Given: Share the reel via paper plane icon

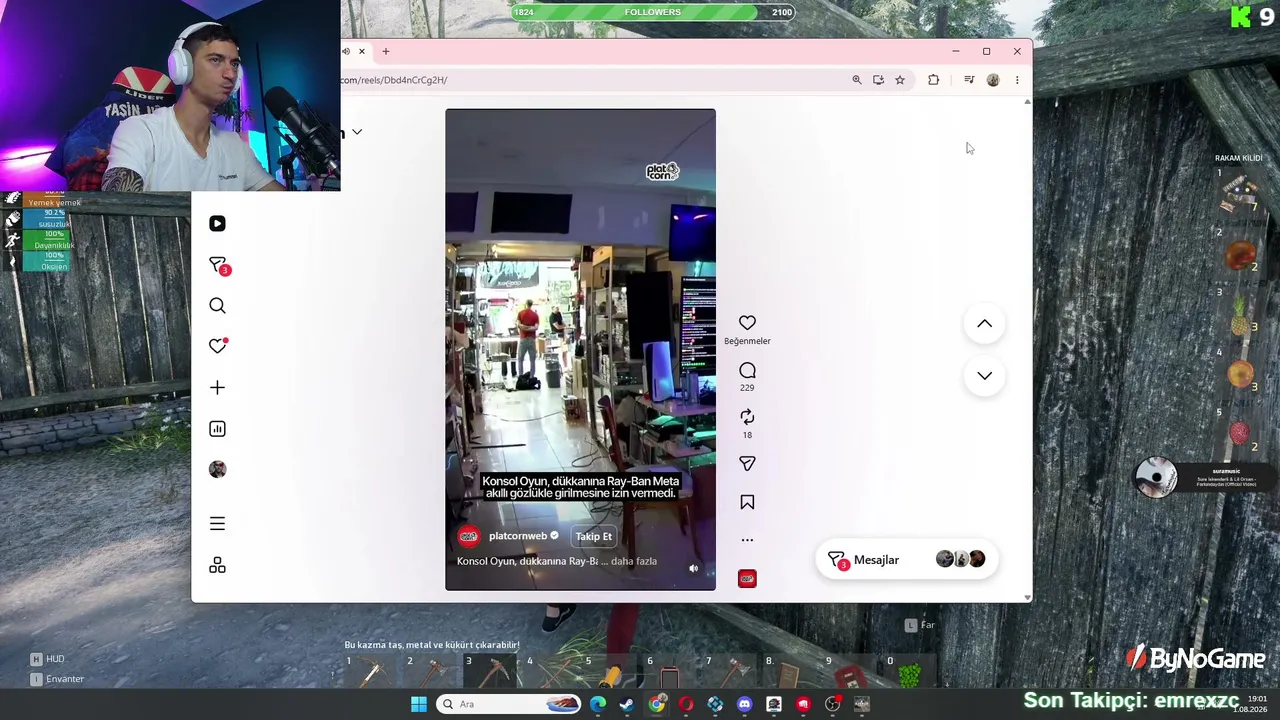Looking at the screenshot, I should point(747,464).
